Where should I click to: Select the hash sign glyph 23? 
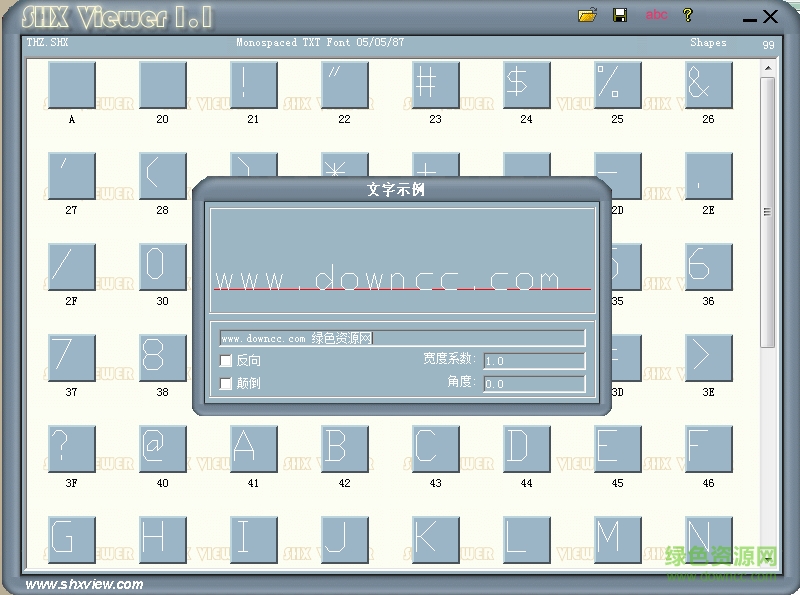coord(436,85)
